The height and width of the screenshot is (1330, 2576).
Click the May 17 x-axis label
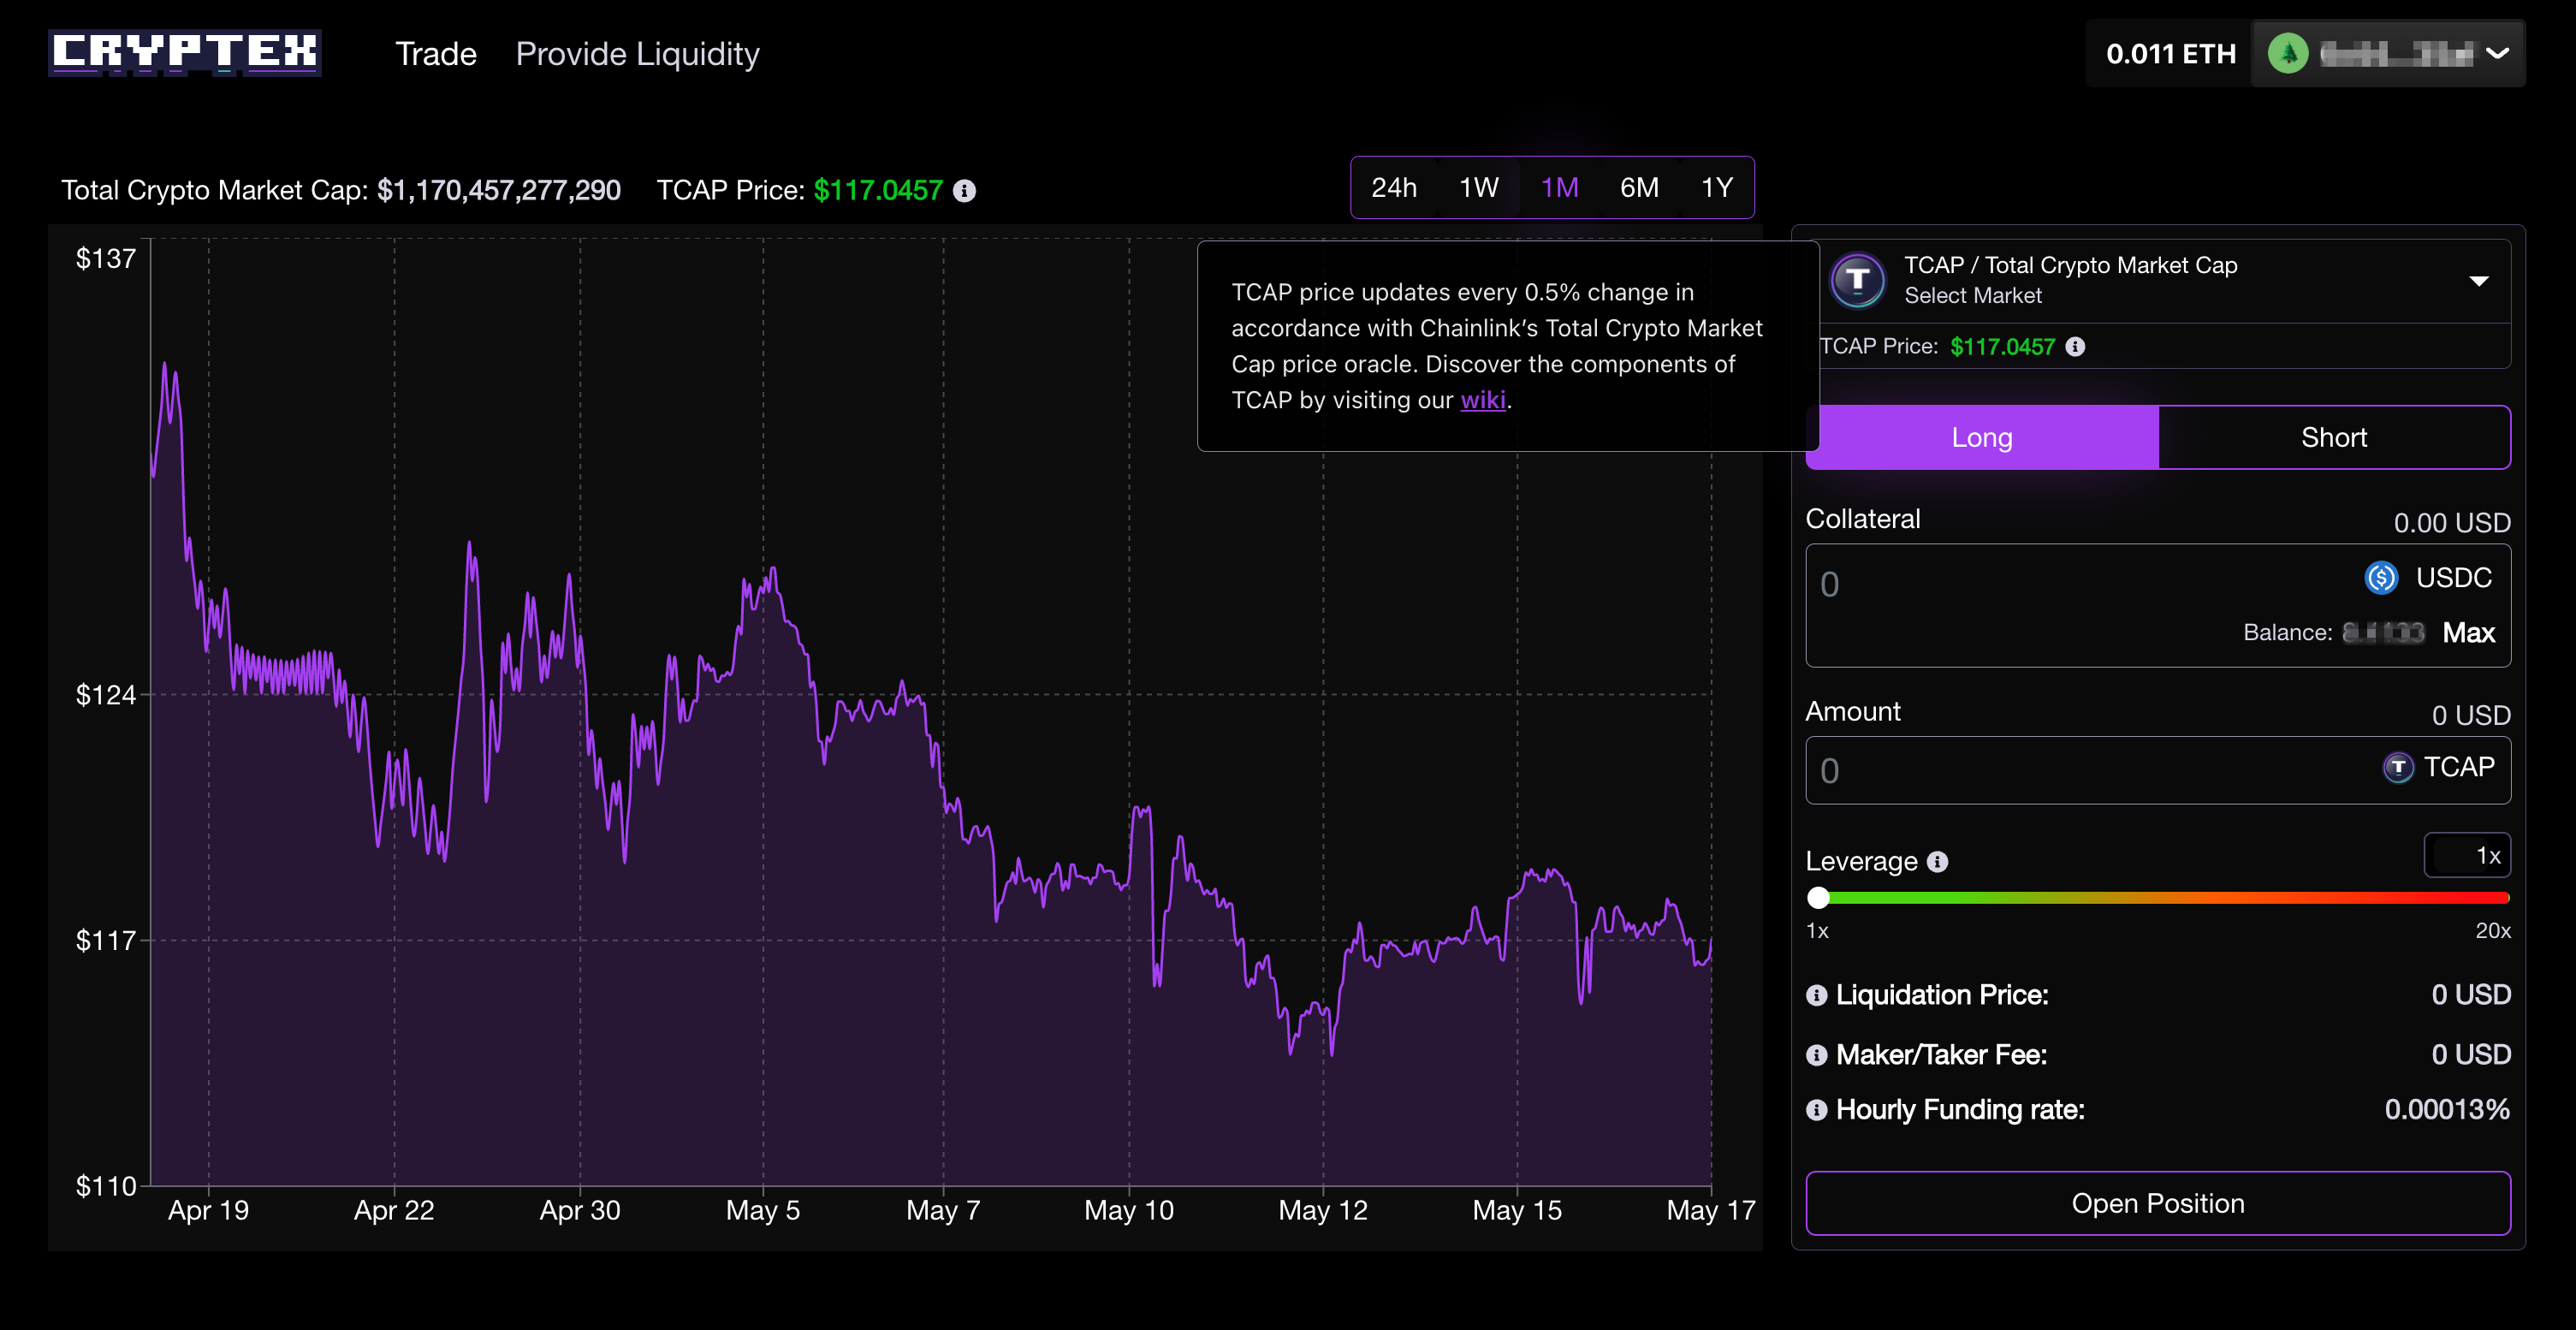pyautogui.click(x=1711, y=1210)
